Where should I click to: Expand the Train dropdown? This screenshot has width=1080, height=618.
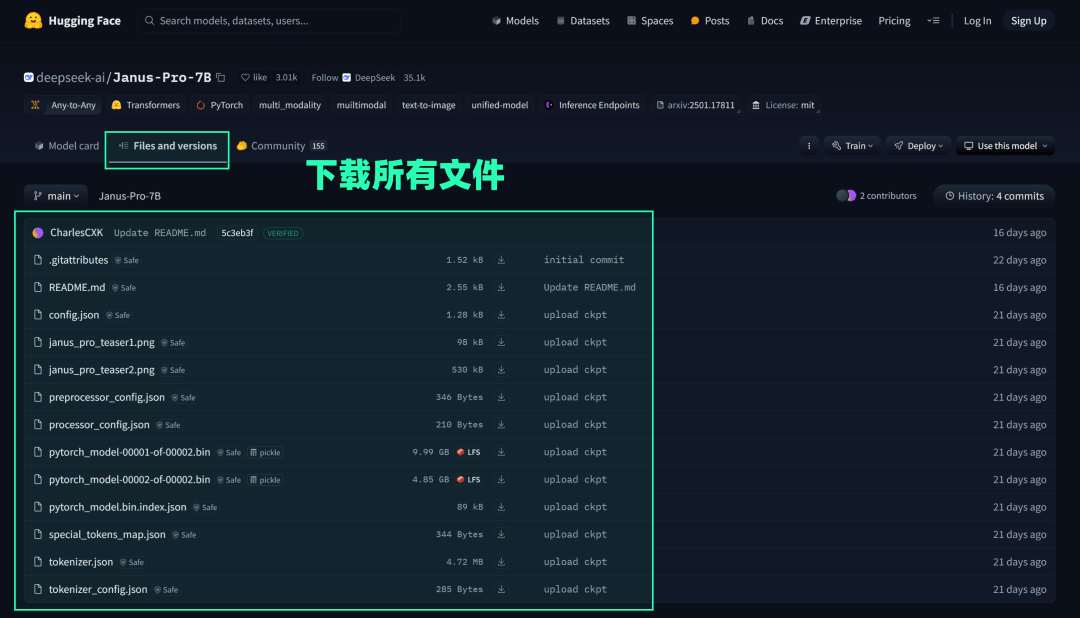pyautogui.click(x=852, y=146)
